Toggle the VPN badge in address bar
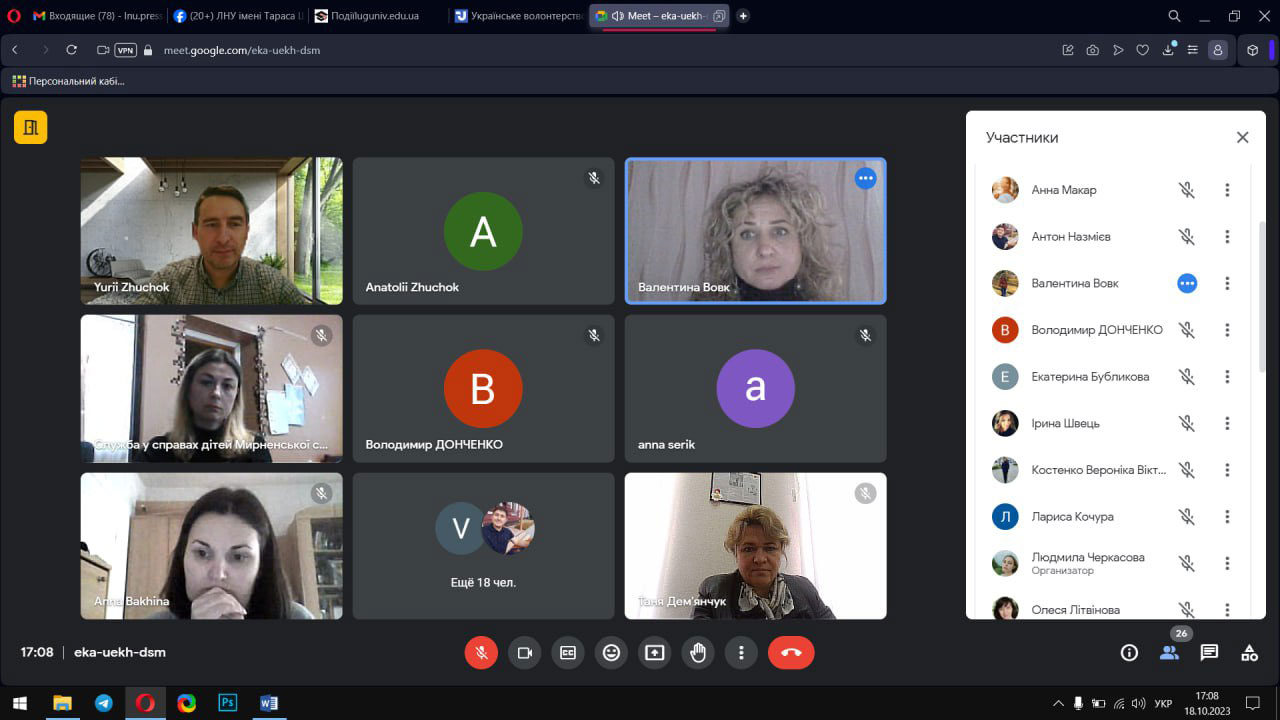 [125, 50]
